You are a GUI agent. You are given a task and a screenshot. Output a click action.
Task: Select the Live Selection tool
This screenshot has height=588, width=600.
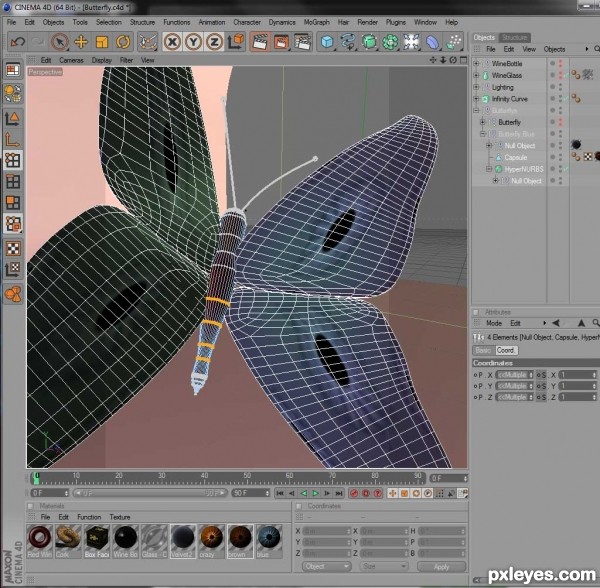(60, 42)
